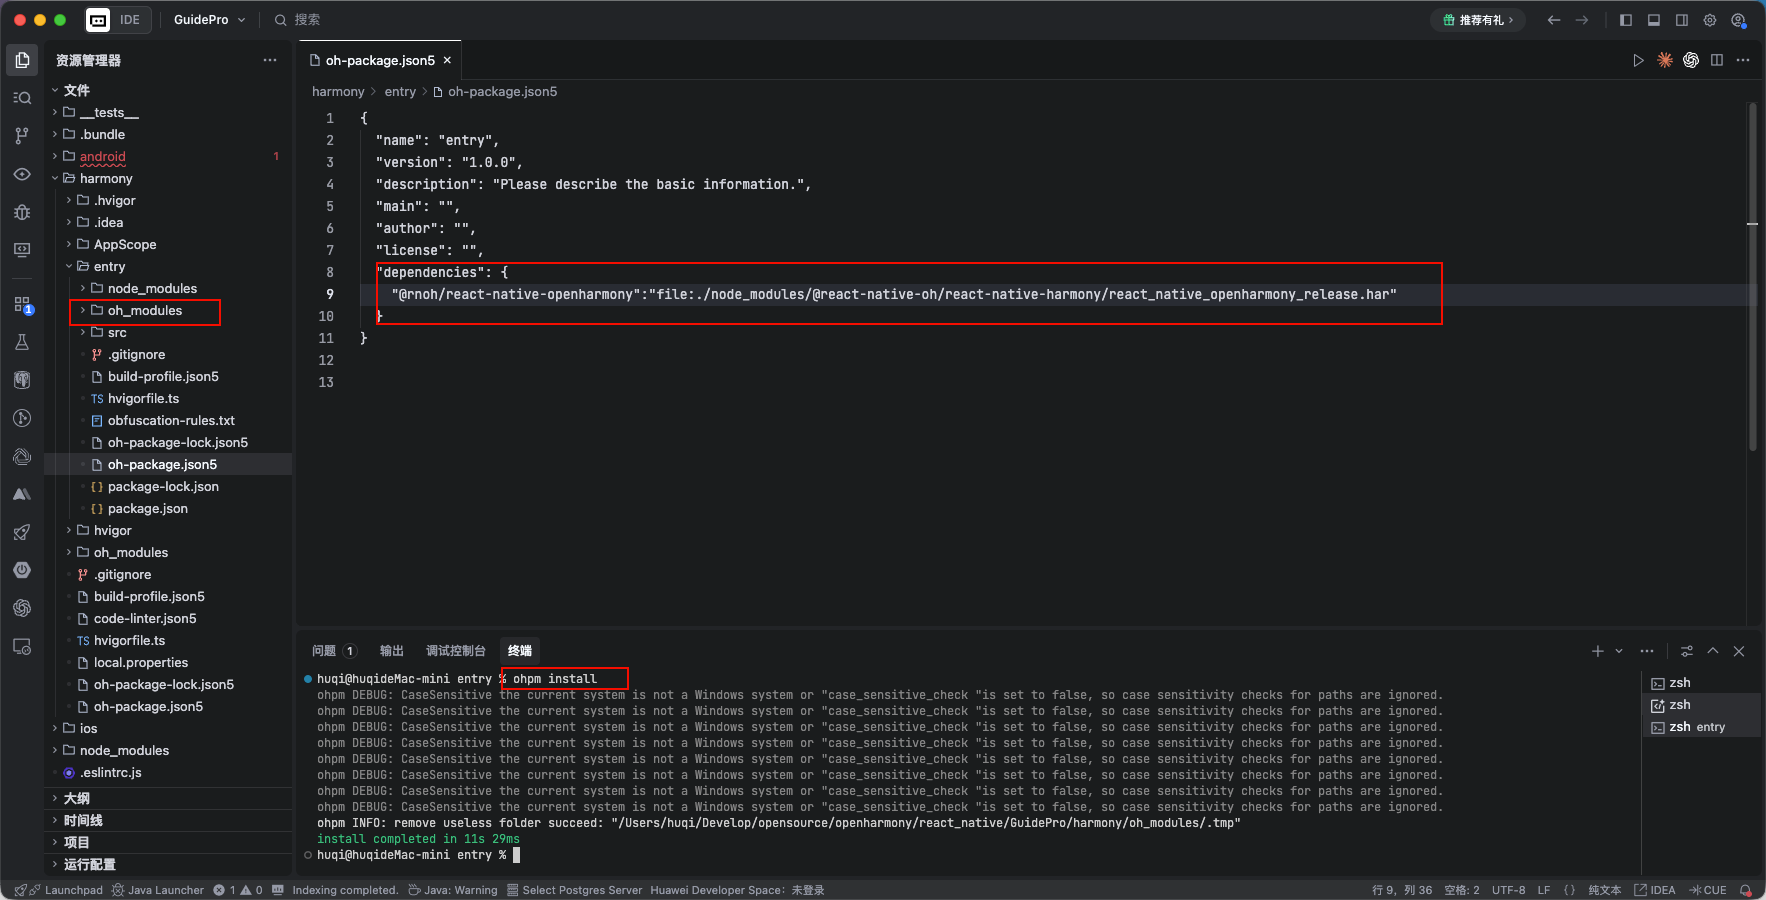Screen dimensions: 1766x900
Task: Open the PostgreSQL elephant icon in sidebar
Action: point(22,380)
